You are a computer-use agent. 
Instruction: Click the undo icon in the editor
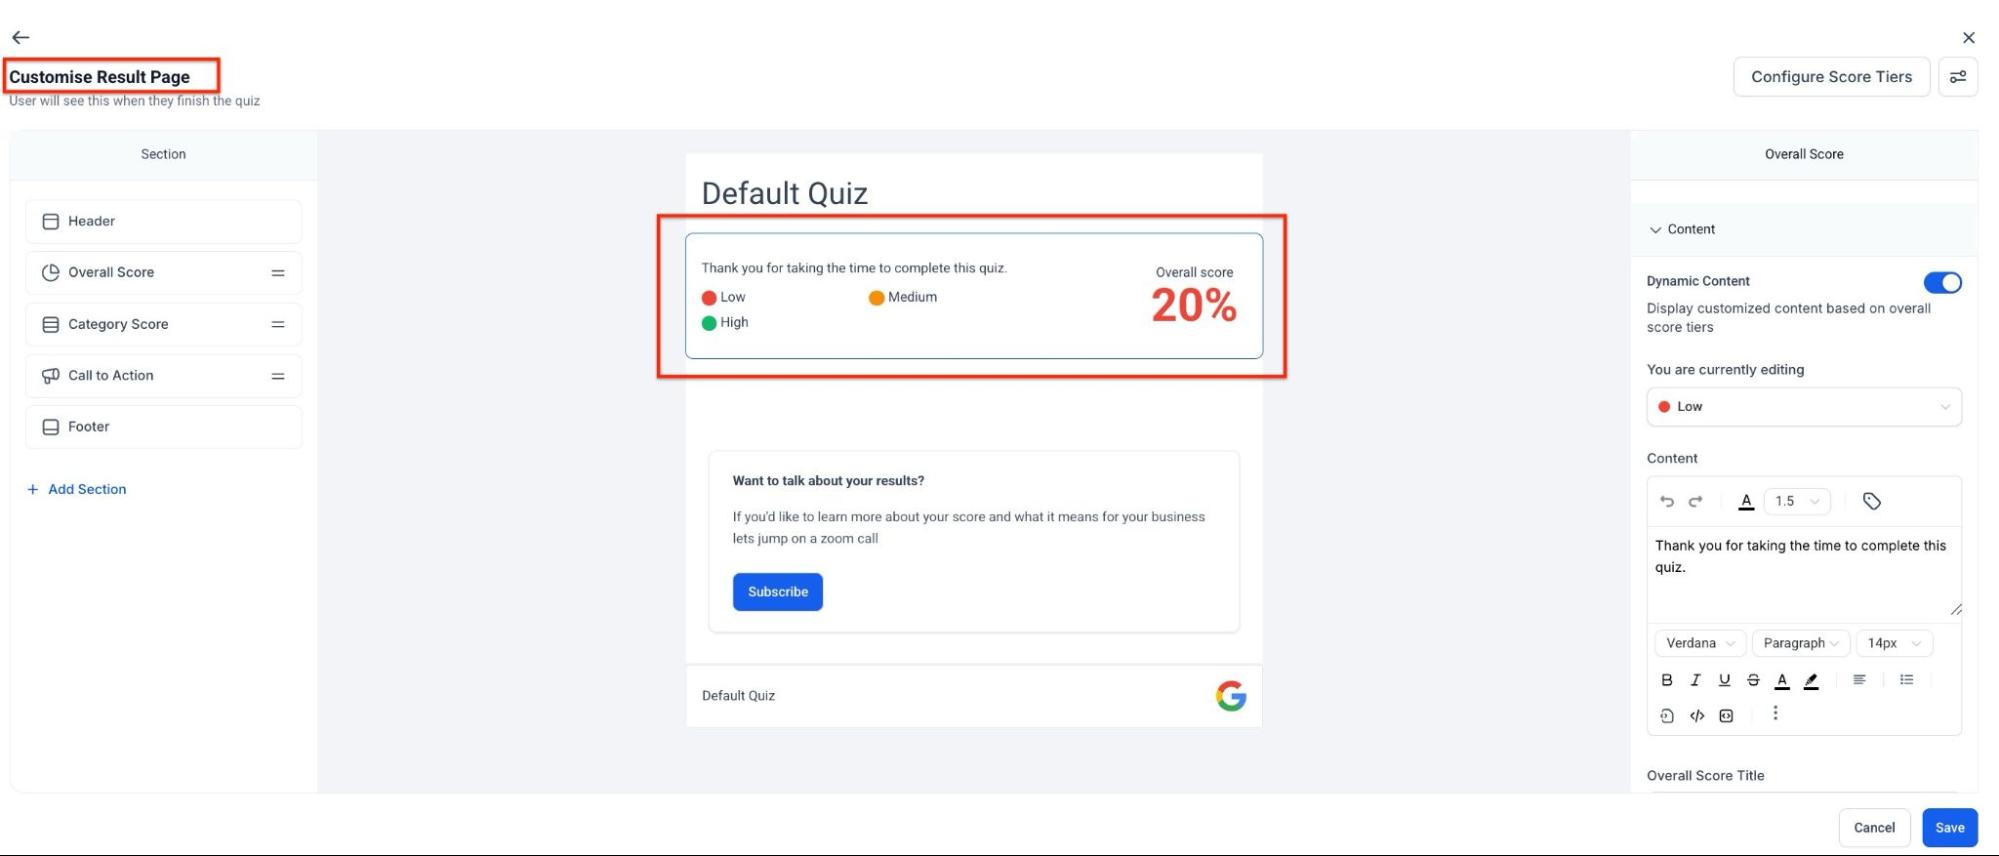pyautogui.click(x=1667, y=502)
